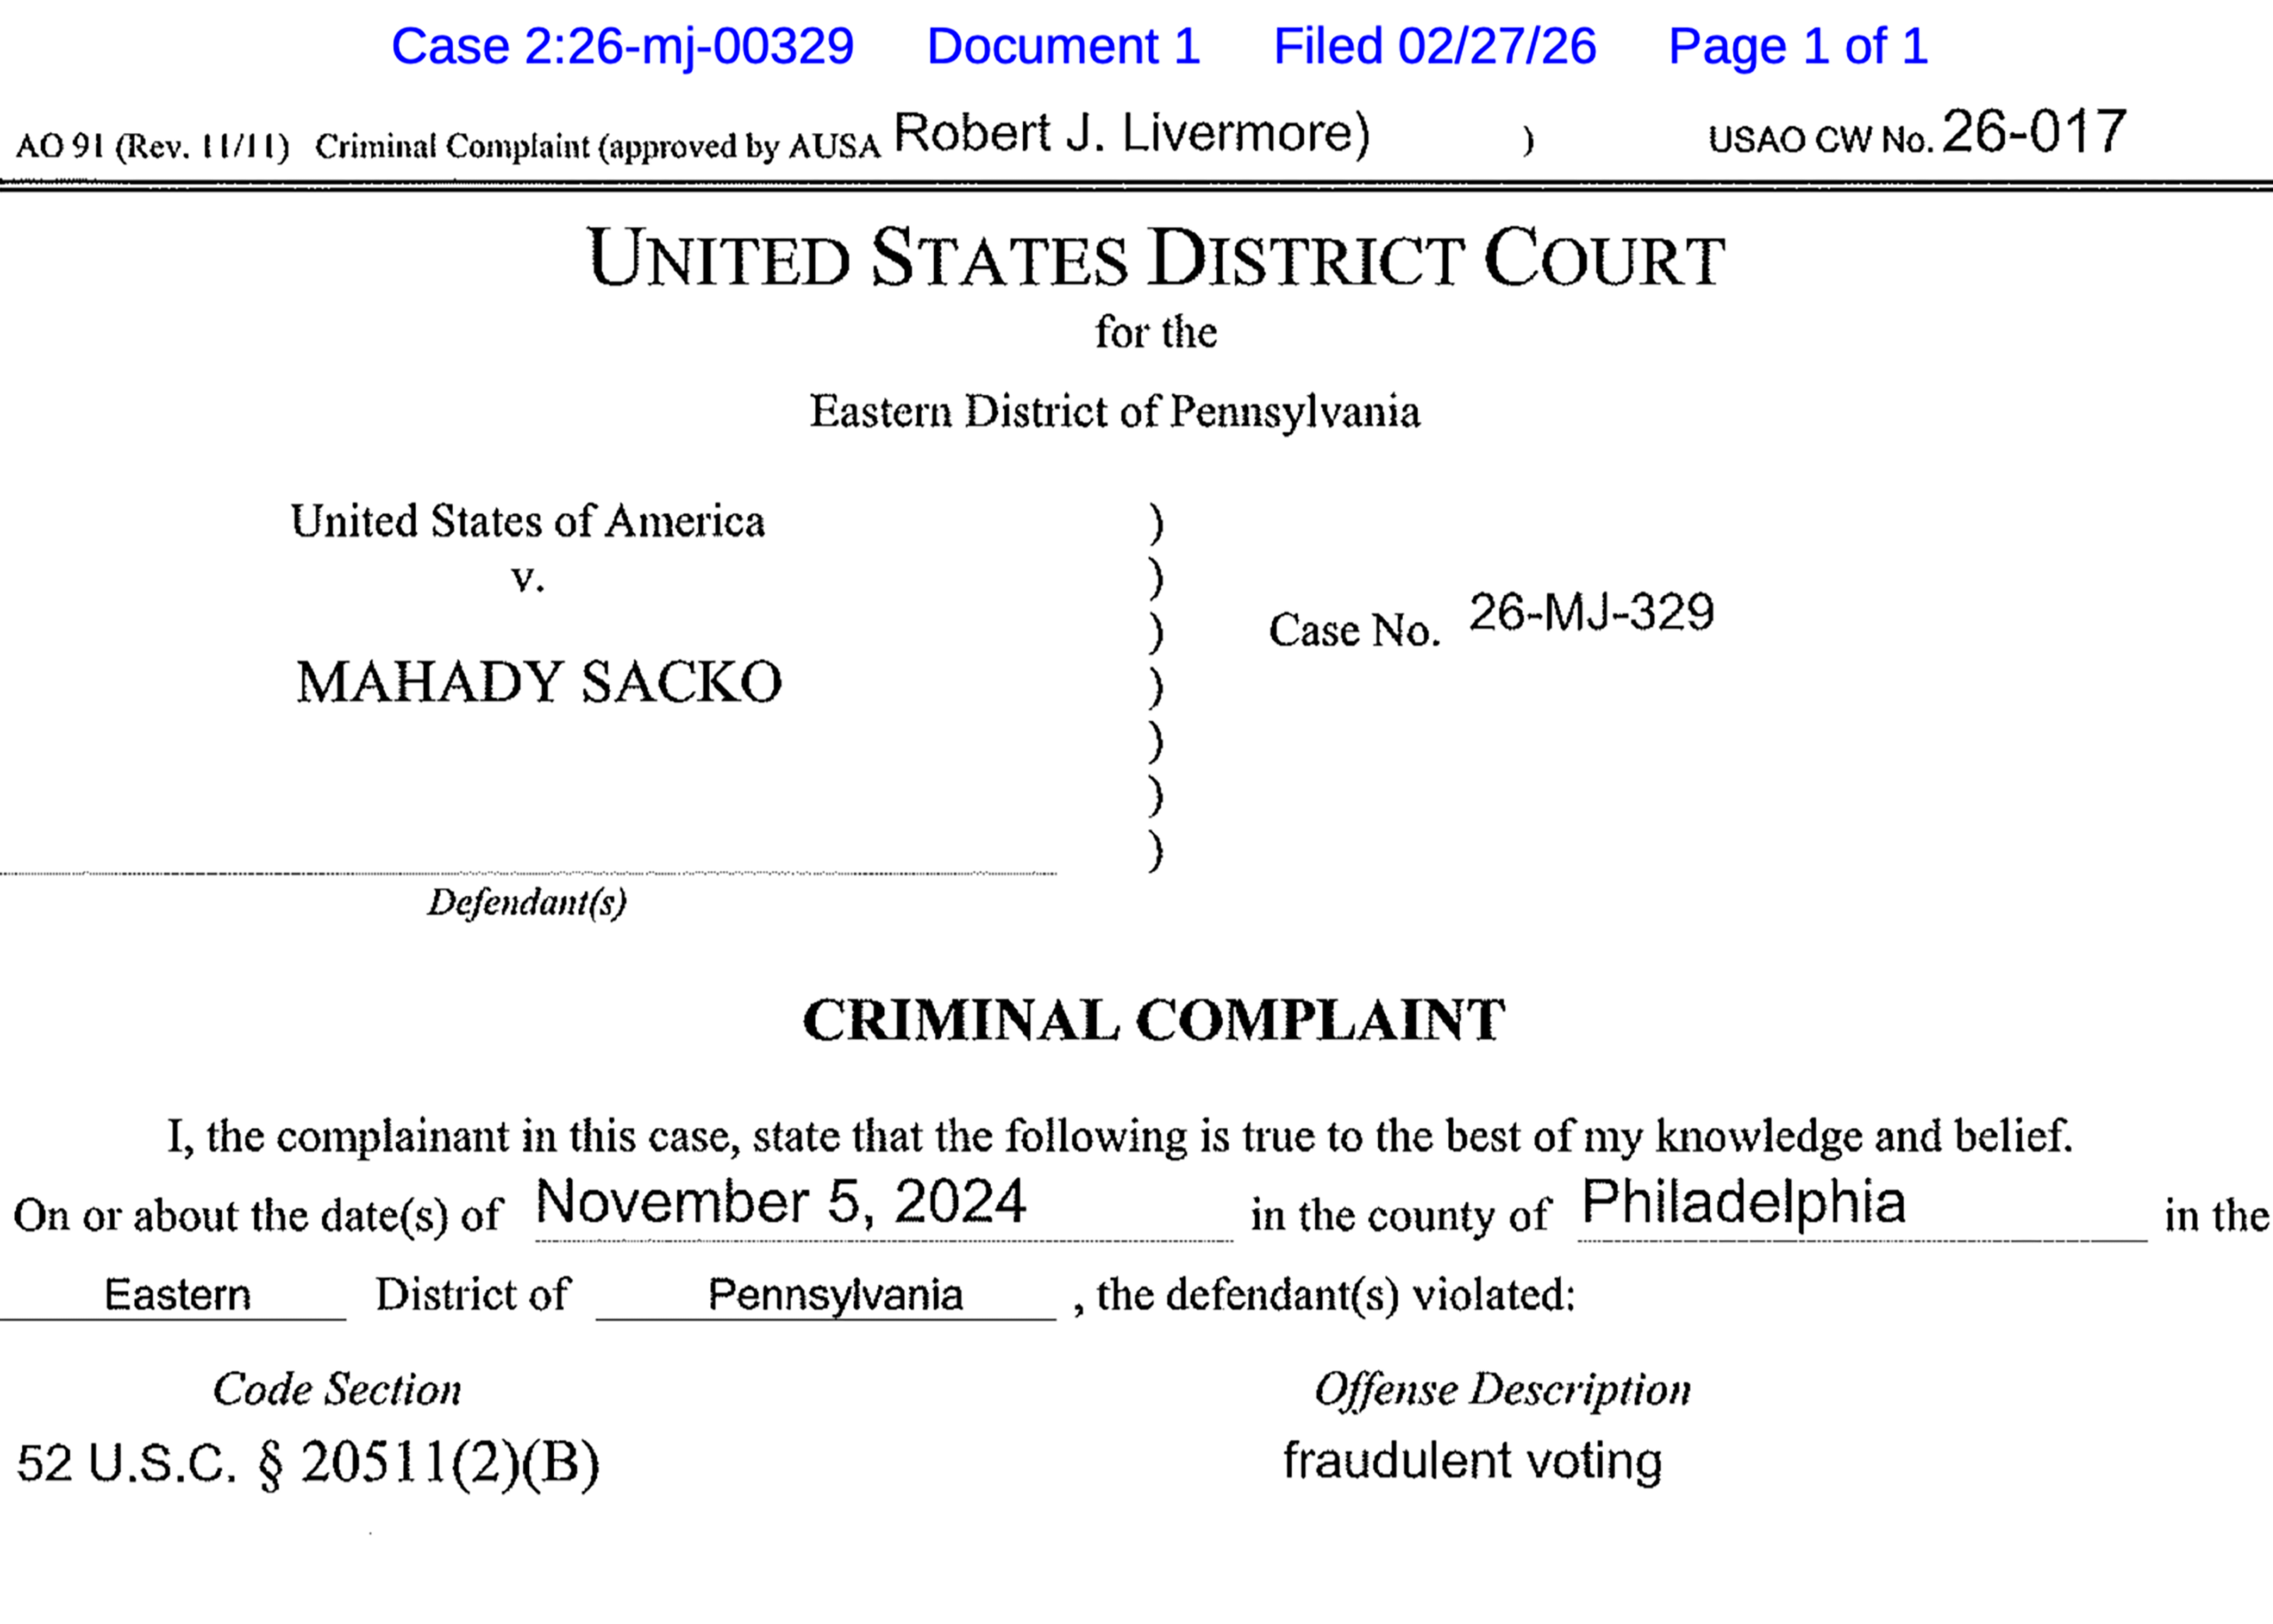
Task: Click the Page 1 of 1 indicator
Action: click(1797, 47)
